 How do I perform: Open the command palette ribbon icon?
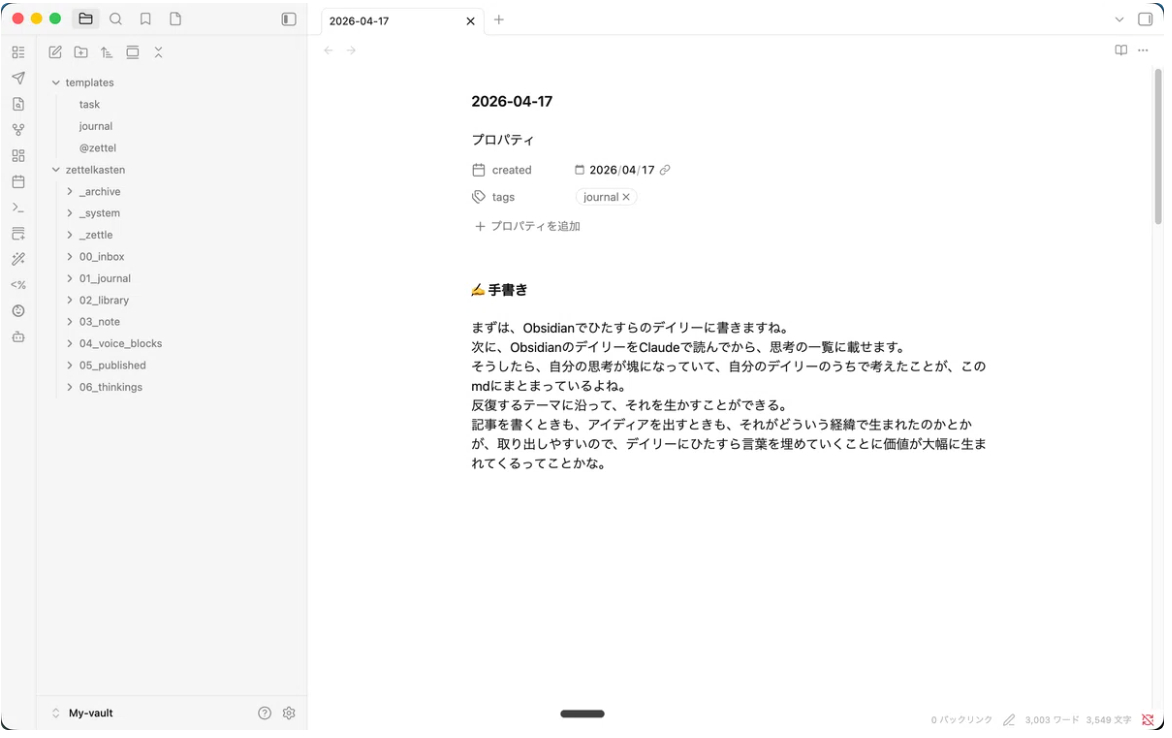click(19, 208)
